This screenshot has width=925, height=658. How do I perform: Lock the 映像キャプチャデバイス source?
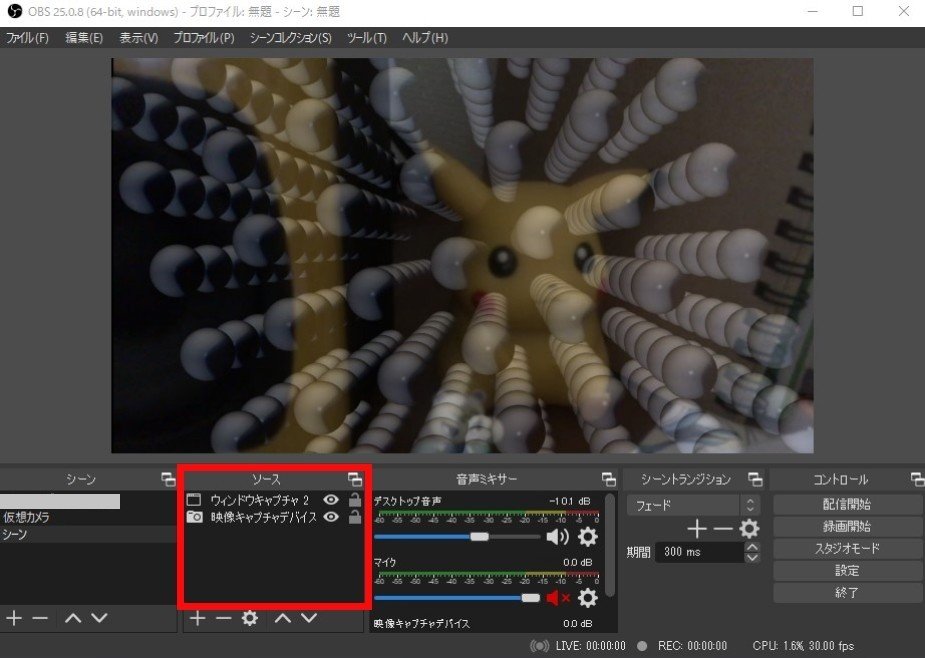click(x=355, y=516)
